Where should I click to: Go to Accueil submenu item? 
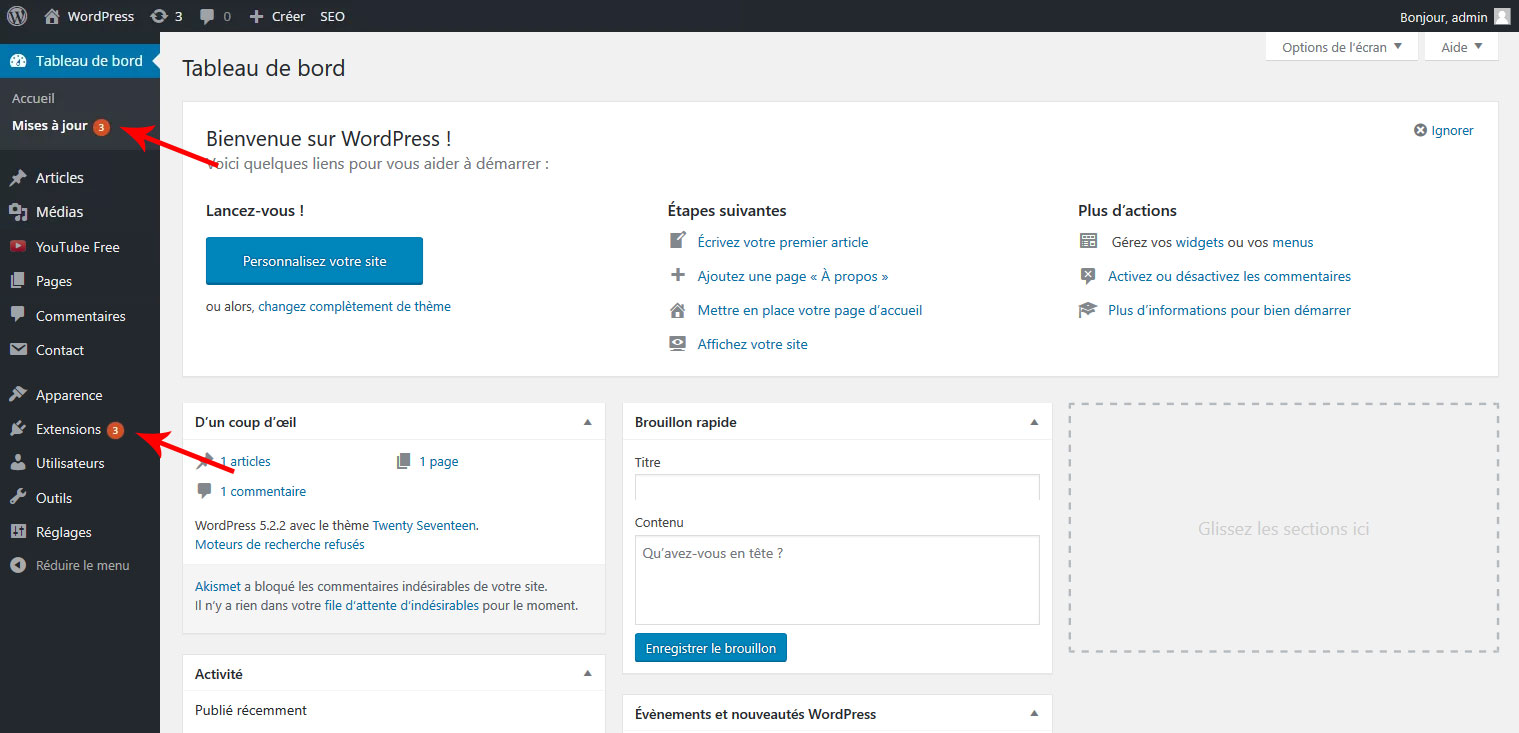click(x=33, y=98)
